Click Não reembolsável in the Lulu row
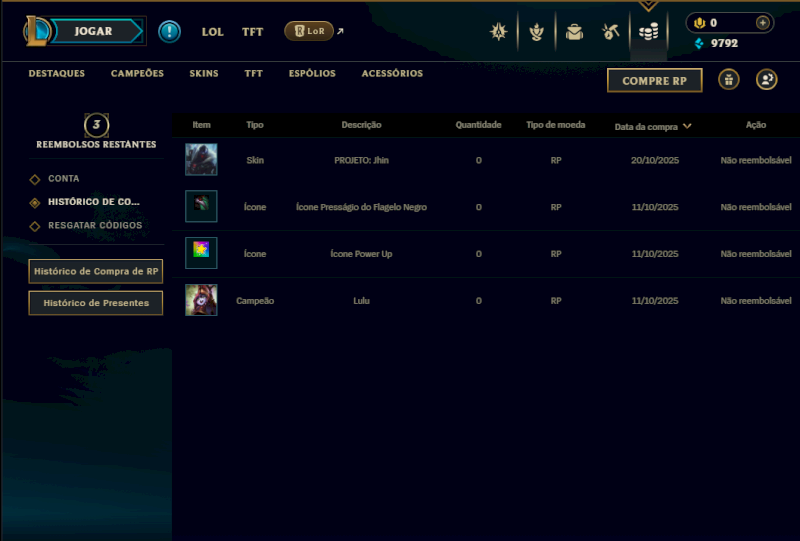The width and height of the screenshot is (800, 541). 756,301
